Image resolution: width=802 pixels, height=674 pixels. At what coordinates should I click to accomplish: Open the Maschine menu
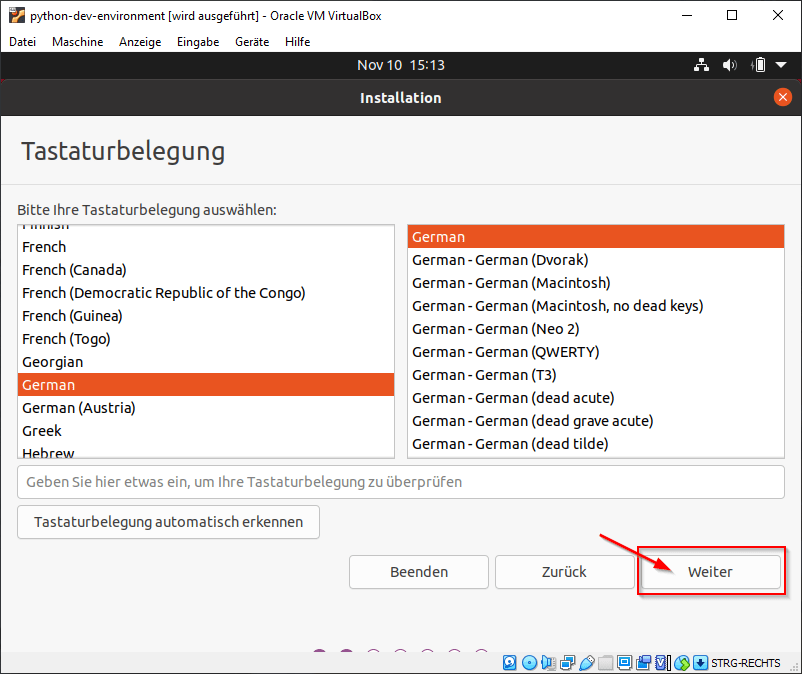tap(77, 42)
